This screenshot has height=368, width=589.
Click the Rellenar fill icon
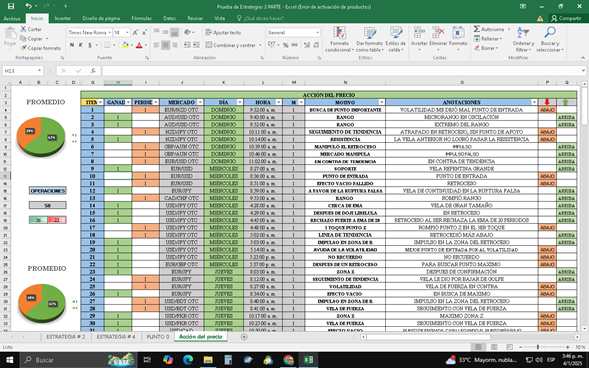(x=477, y=38)
